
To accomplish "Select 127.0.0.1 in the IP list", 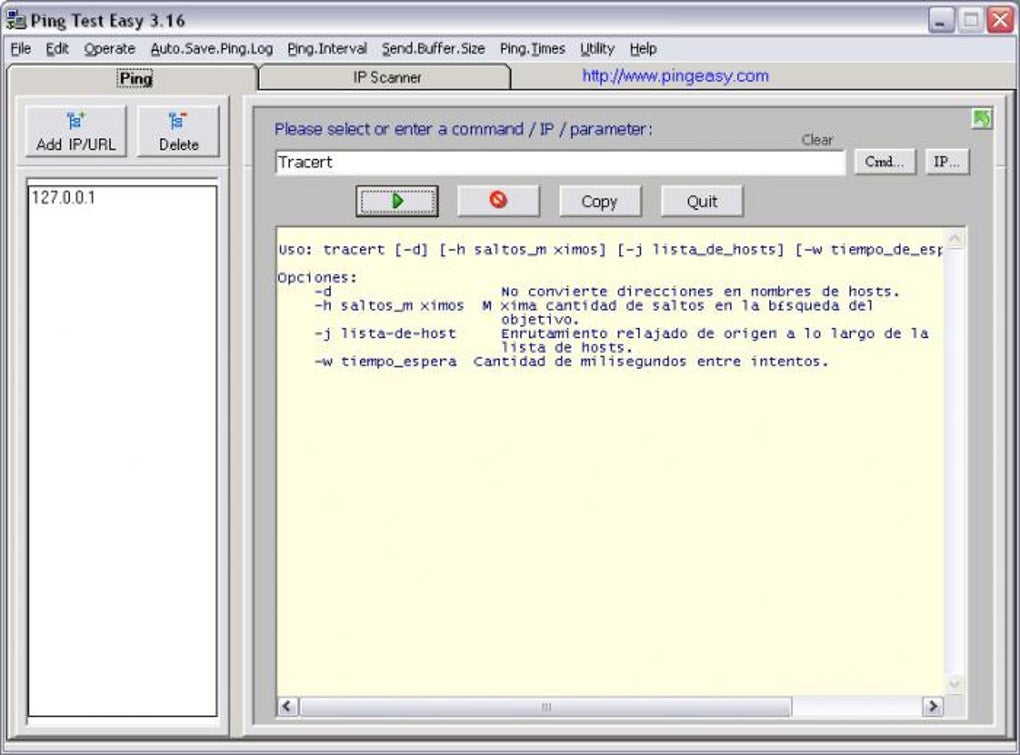I will [64, 198].
